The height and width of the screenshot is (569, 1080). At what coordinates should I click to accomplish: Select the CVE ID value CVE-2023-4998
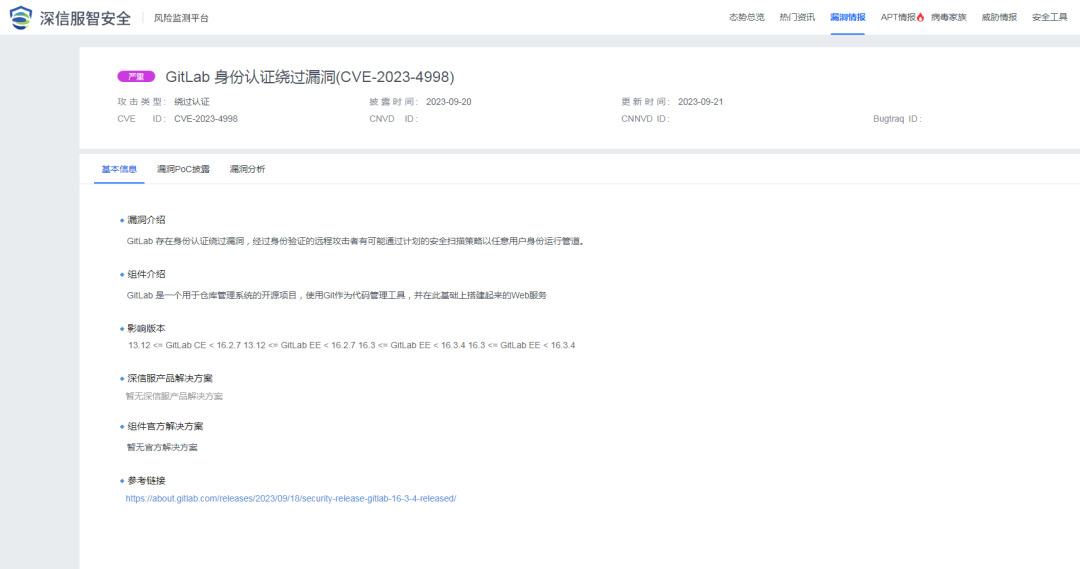pyautogui.click(x=206, y=118)
